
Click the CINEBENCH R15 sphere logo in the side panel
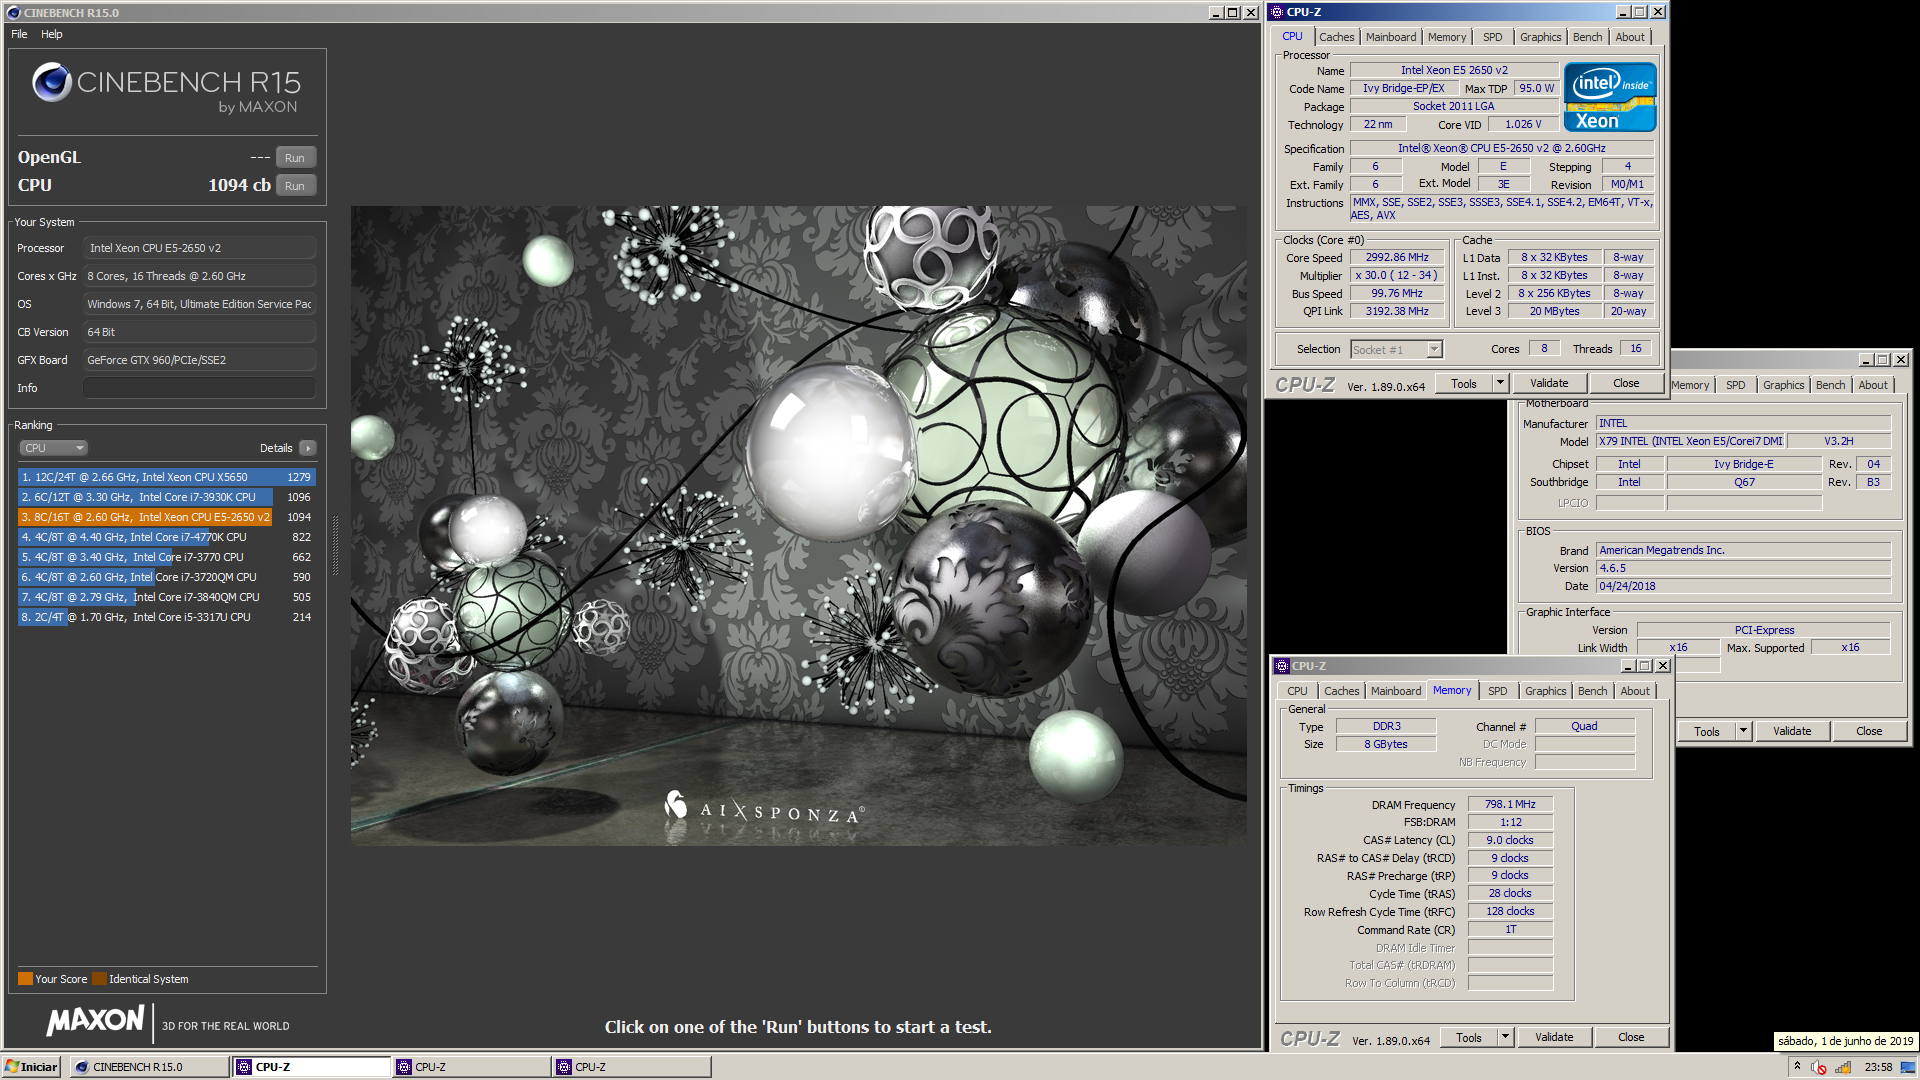pyautogui.click(x=51, y=83)
